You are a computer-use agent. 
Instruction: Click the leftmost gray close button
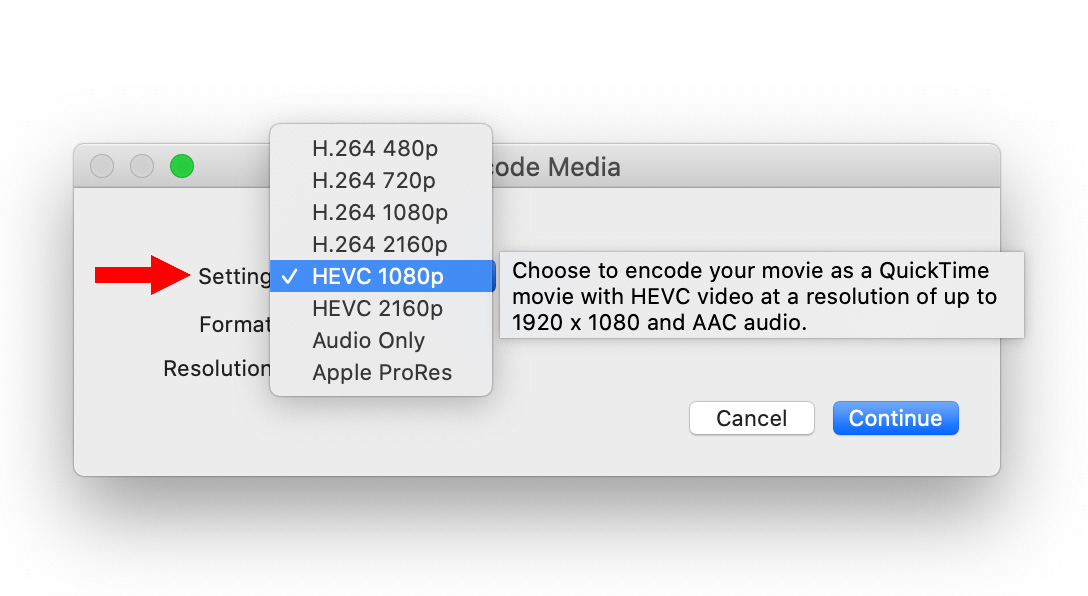102,166
